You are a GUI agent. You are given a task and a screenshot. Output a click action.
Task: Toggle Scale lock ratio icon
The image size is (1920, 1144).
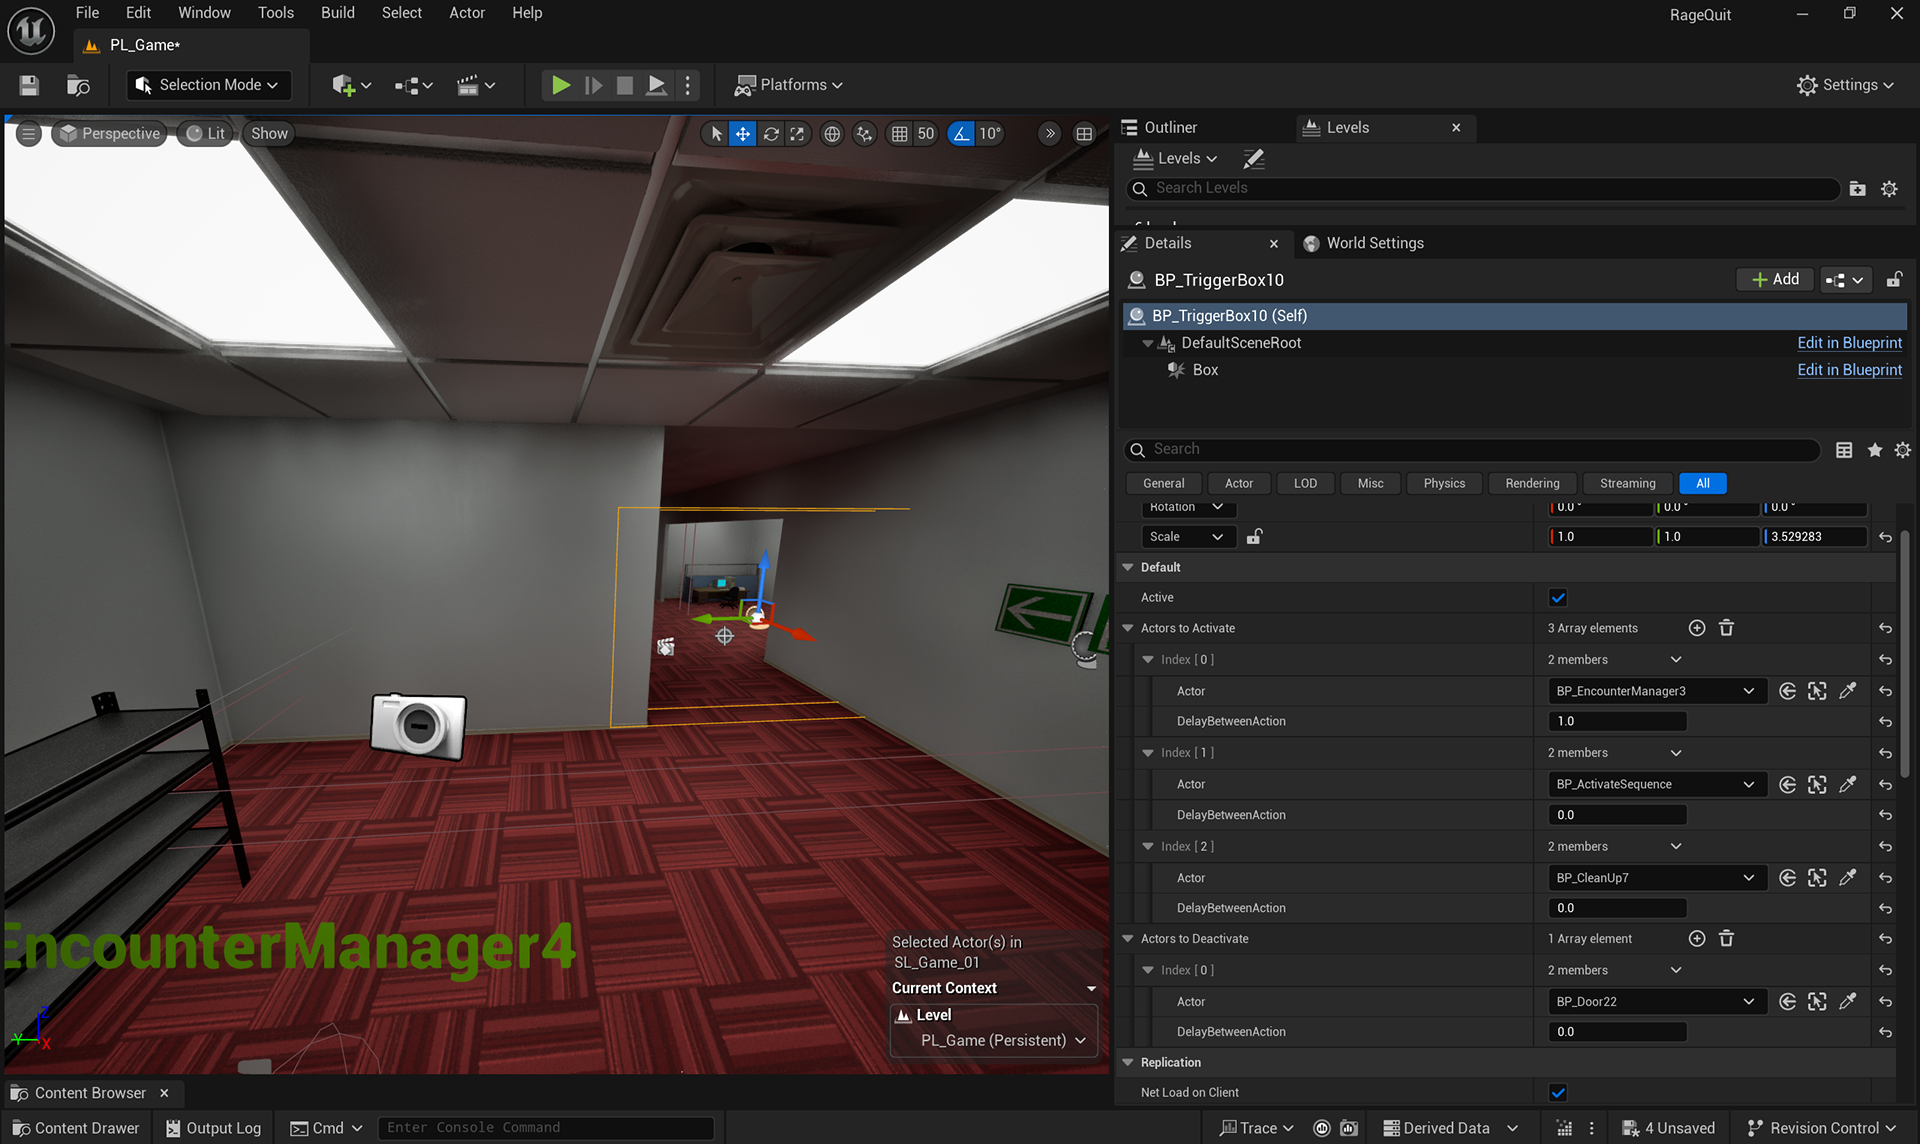(x=1254, y=537)
